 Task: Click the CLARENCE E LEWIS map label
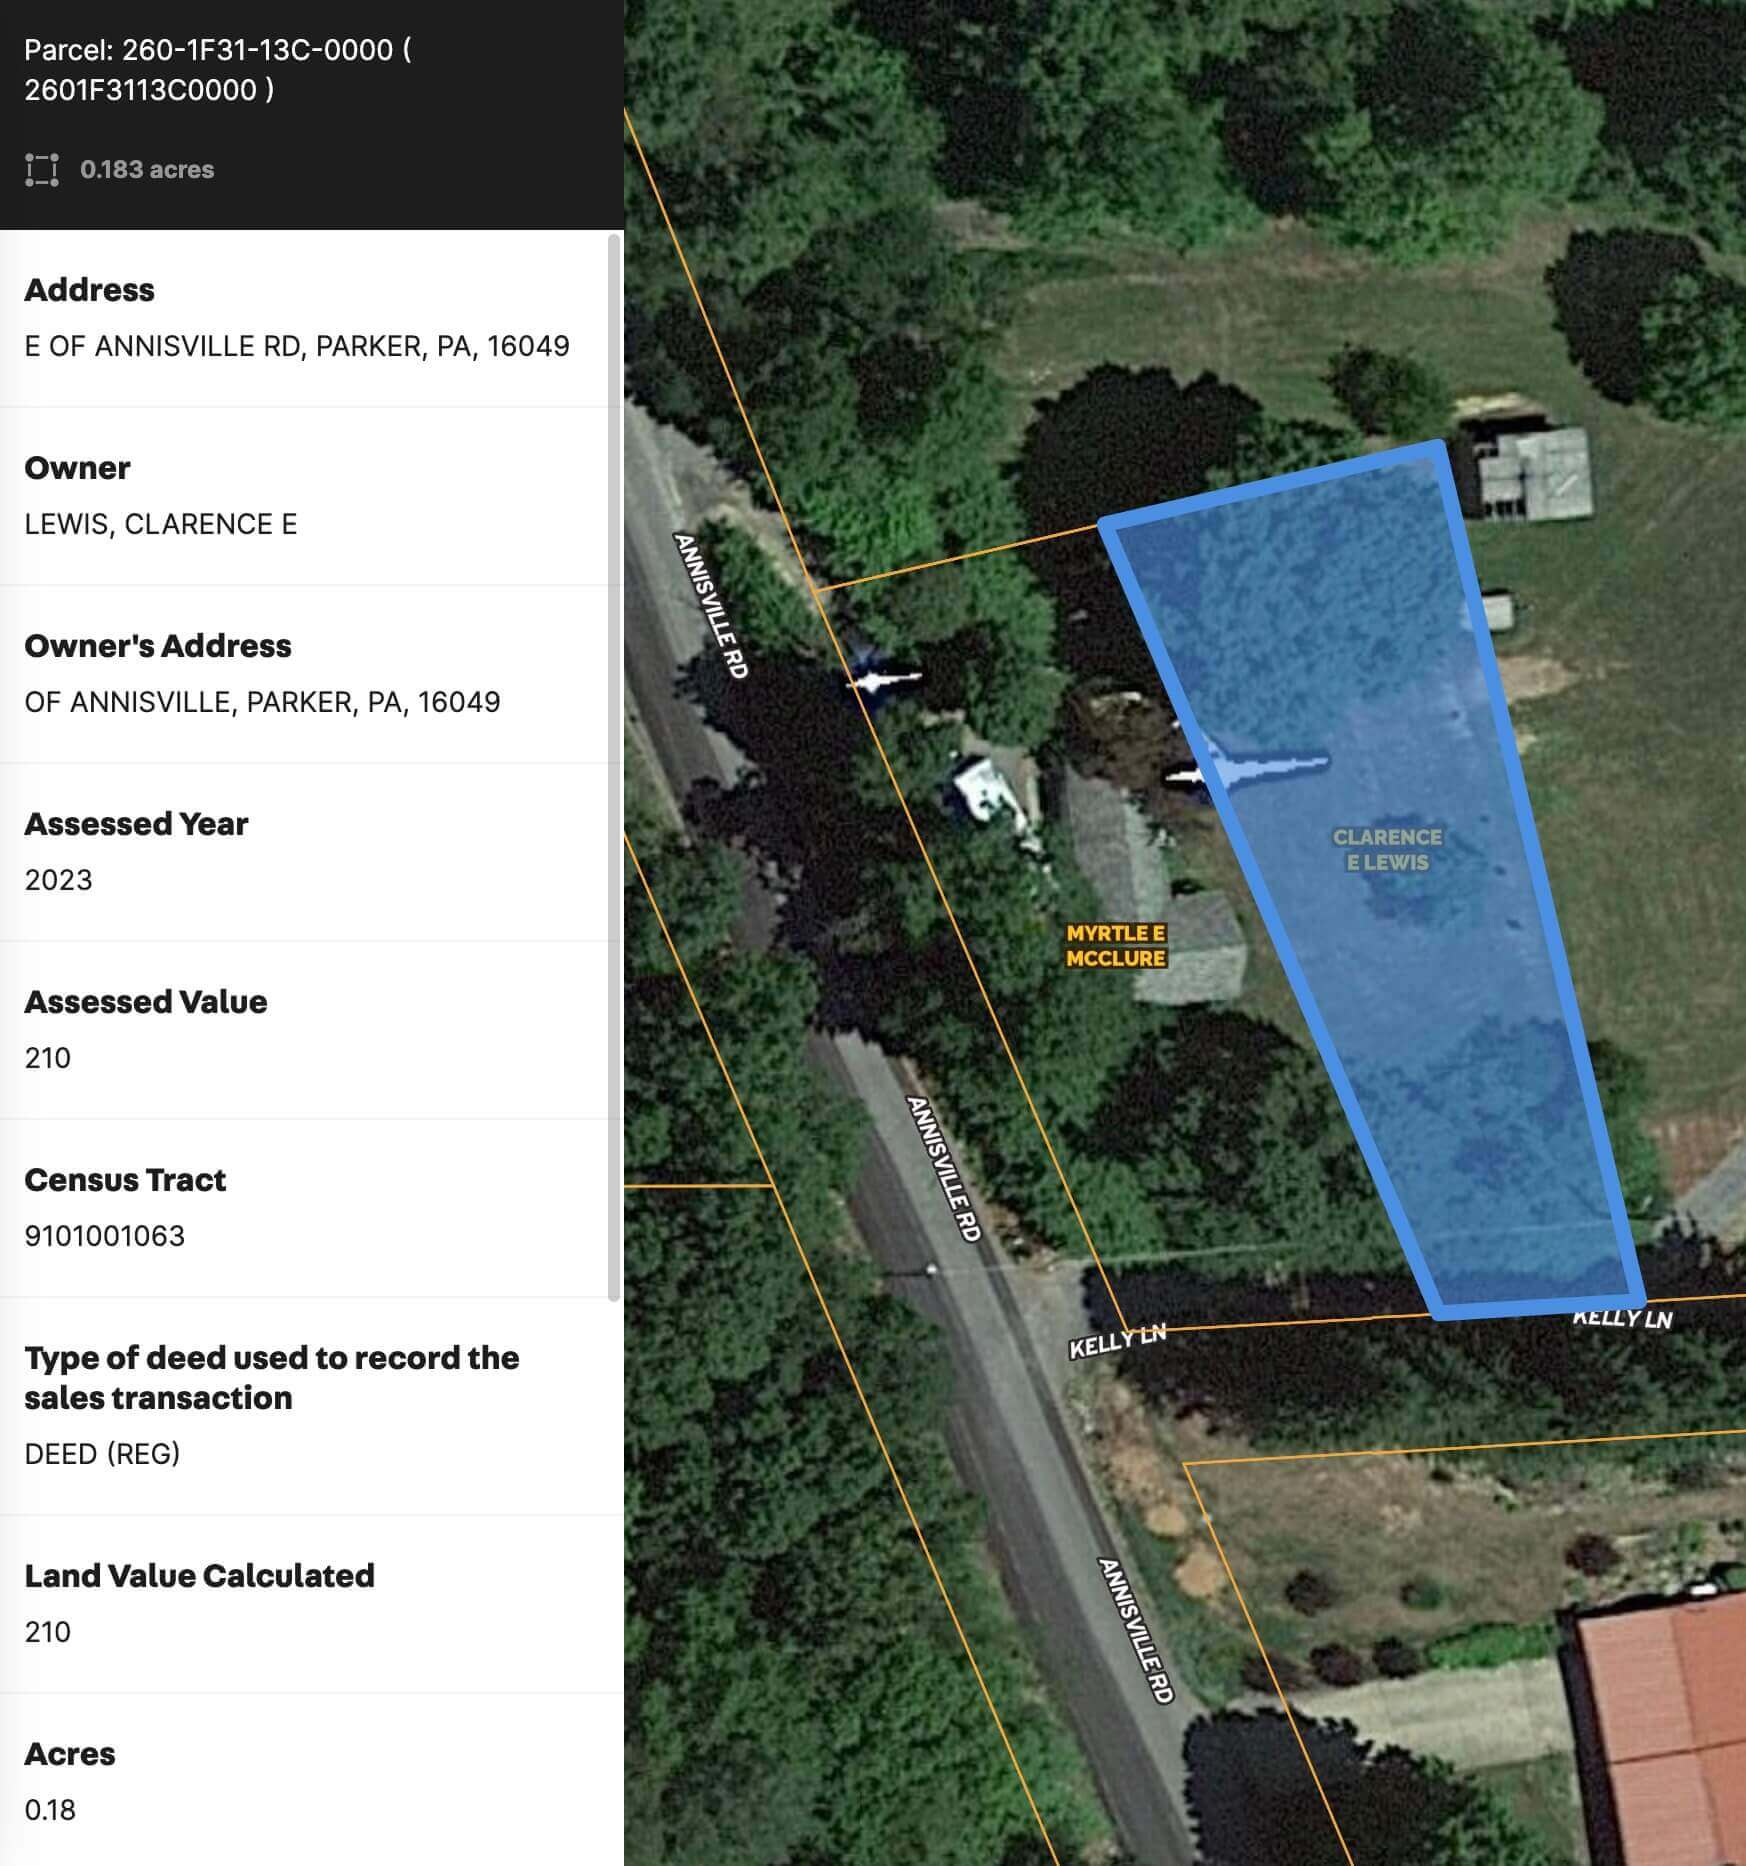[x=1388, y=848]
